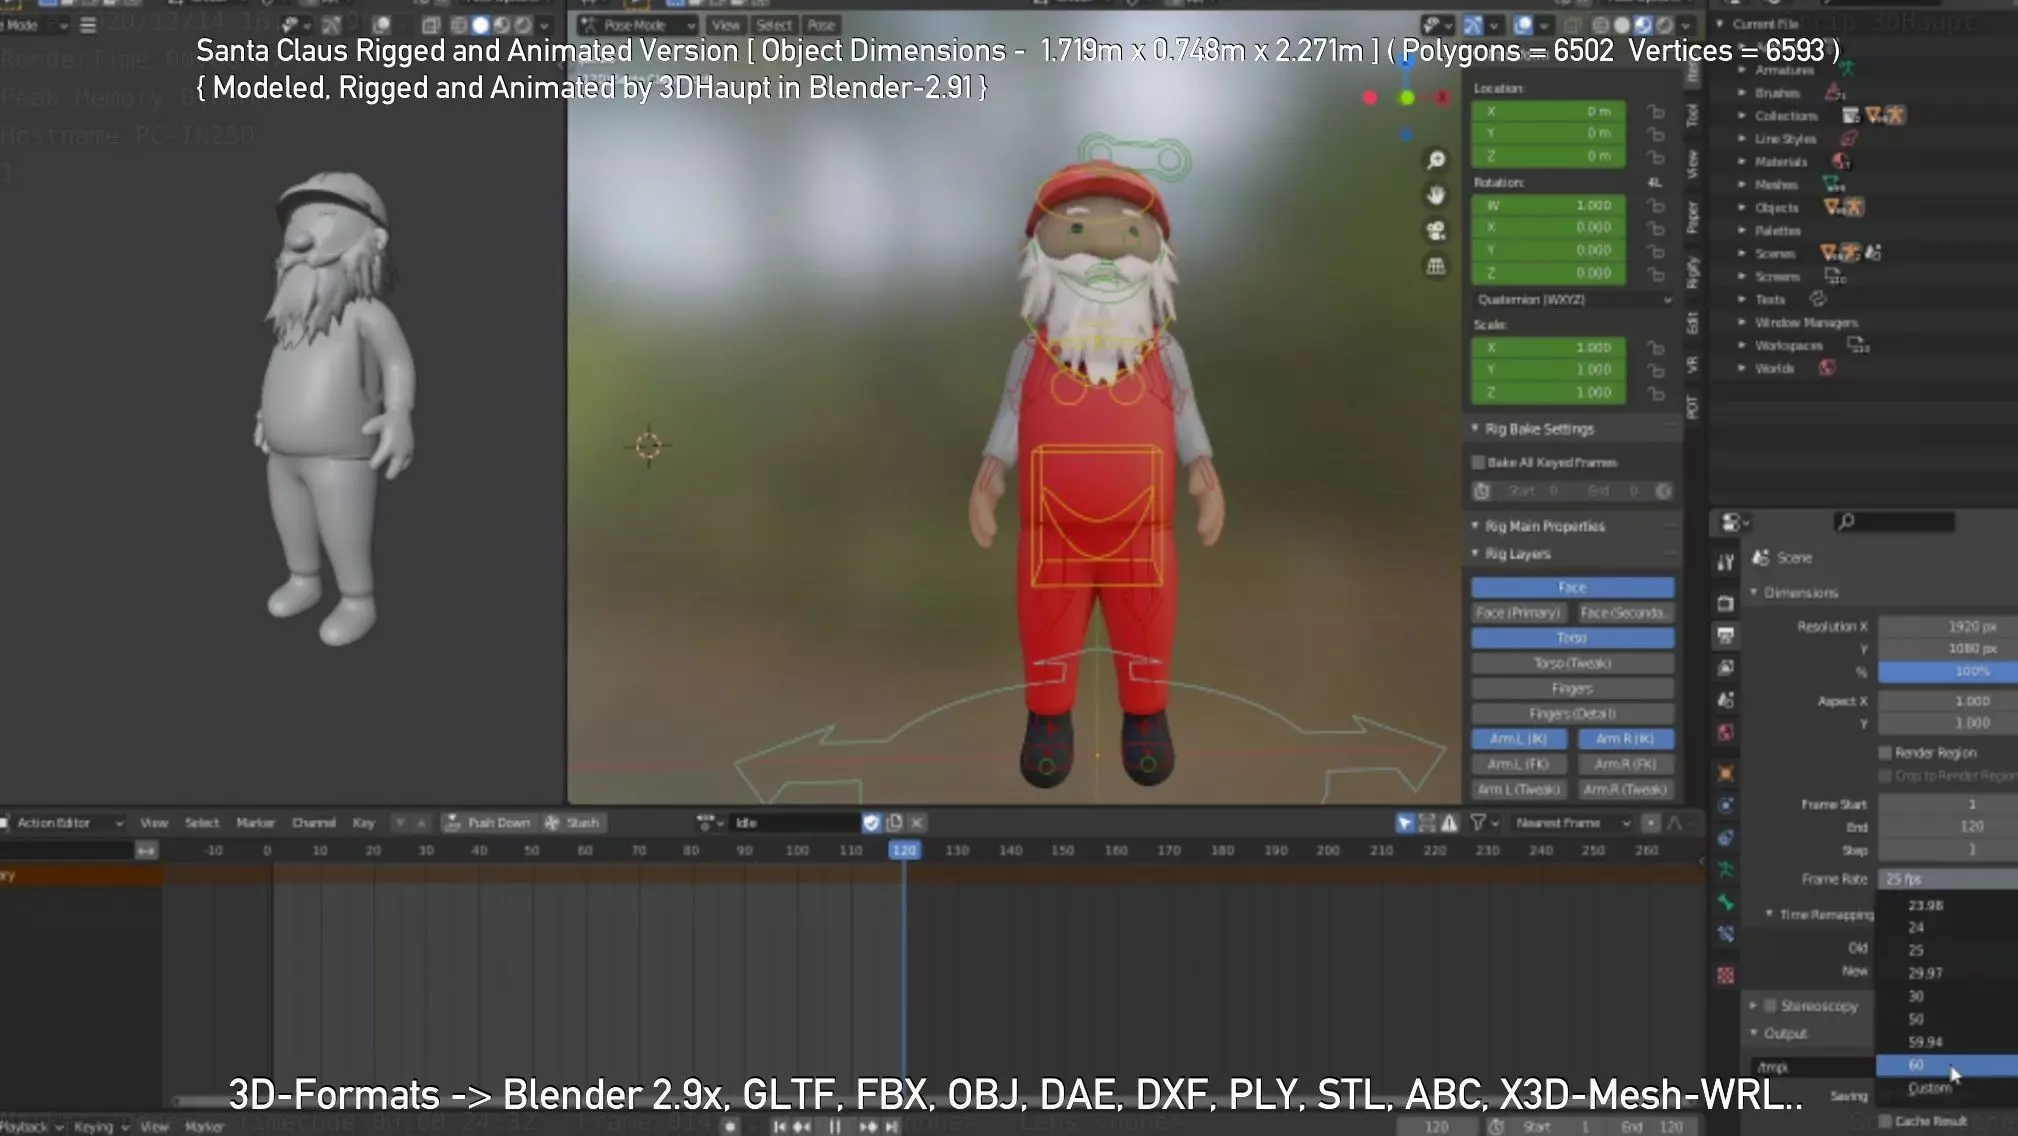Toggle the Face rig layer
The width and height of the screenshot is (2018, 1136).
point(1572,587)
